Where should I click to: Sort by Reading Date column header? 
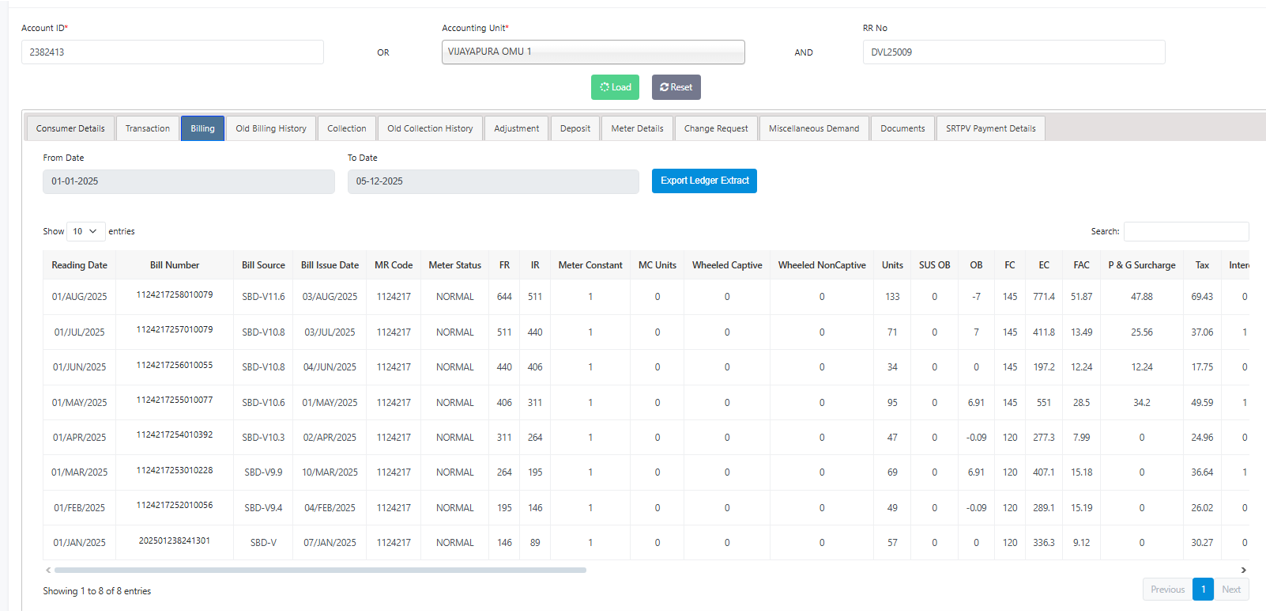point(79,265)
